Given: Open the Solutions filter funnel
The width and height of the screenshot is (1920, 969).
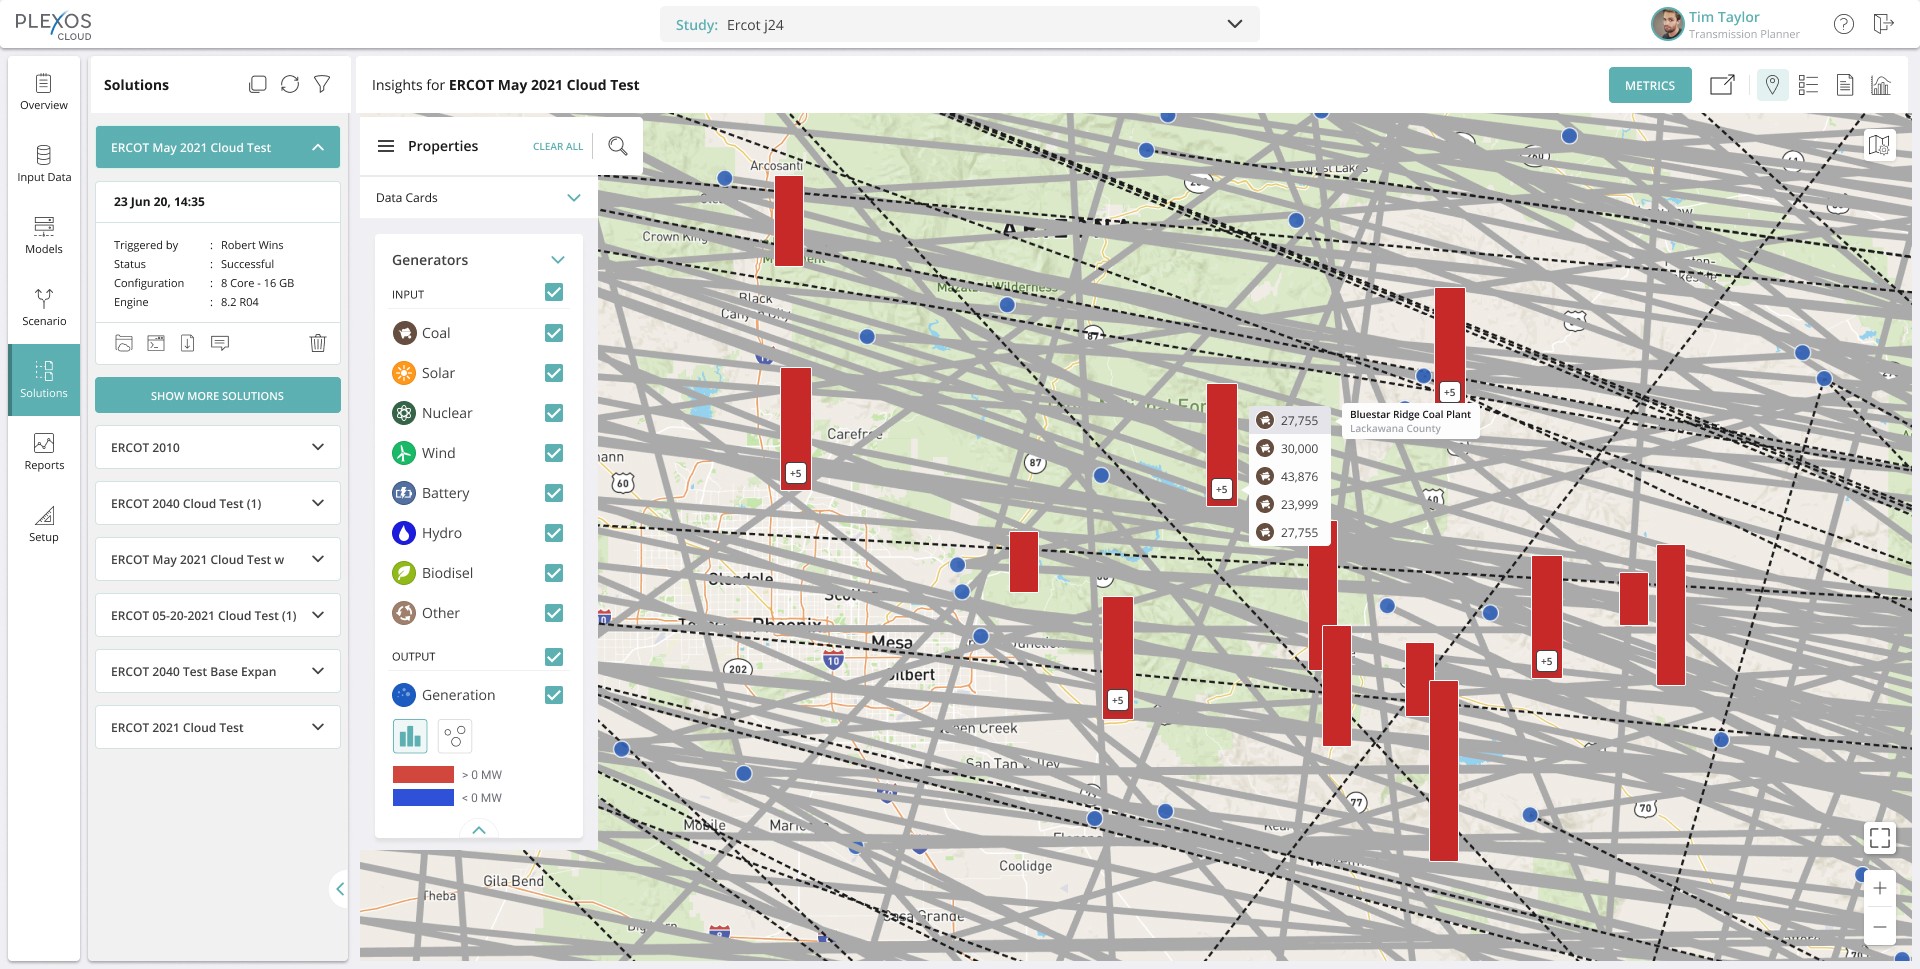Looking at the screenshot, I should [x=322, y=85].
